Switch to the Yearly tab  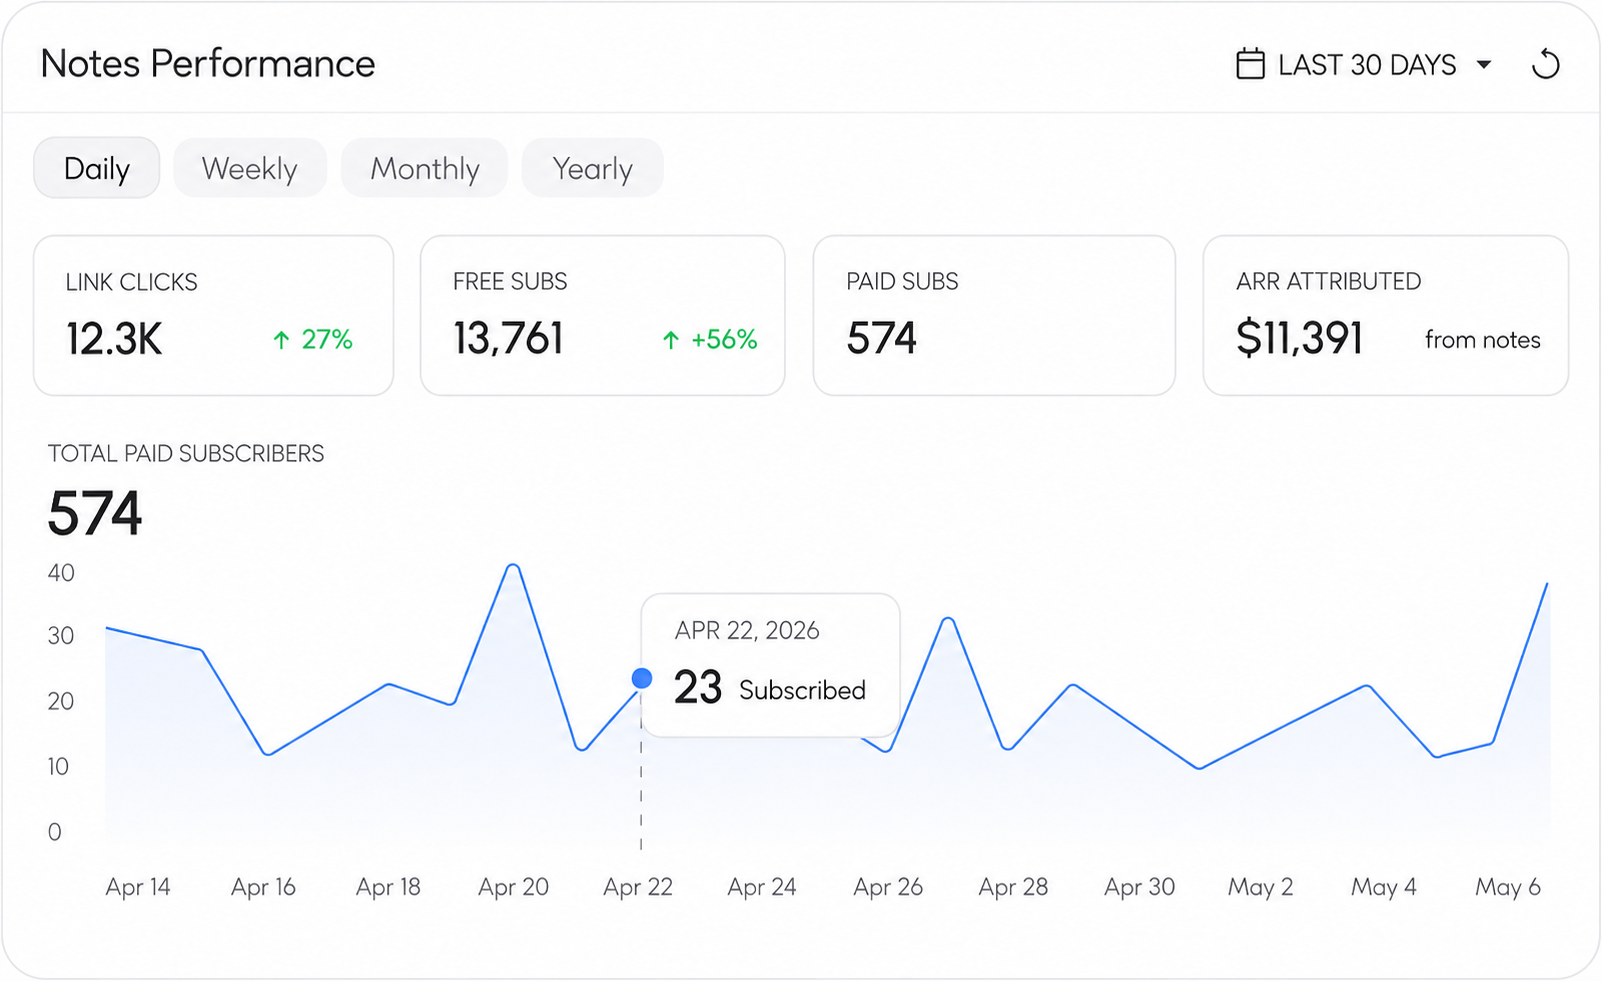593,168
